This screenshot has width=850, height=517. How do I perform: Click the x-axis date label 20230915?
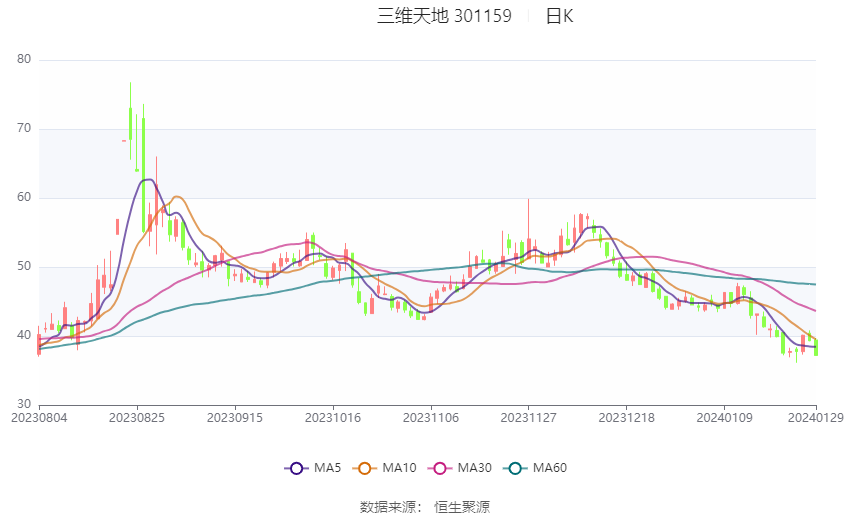[235, 418]
